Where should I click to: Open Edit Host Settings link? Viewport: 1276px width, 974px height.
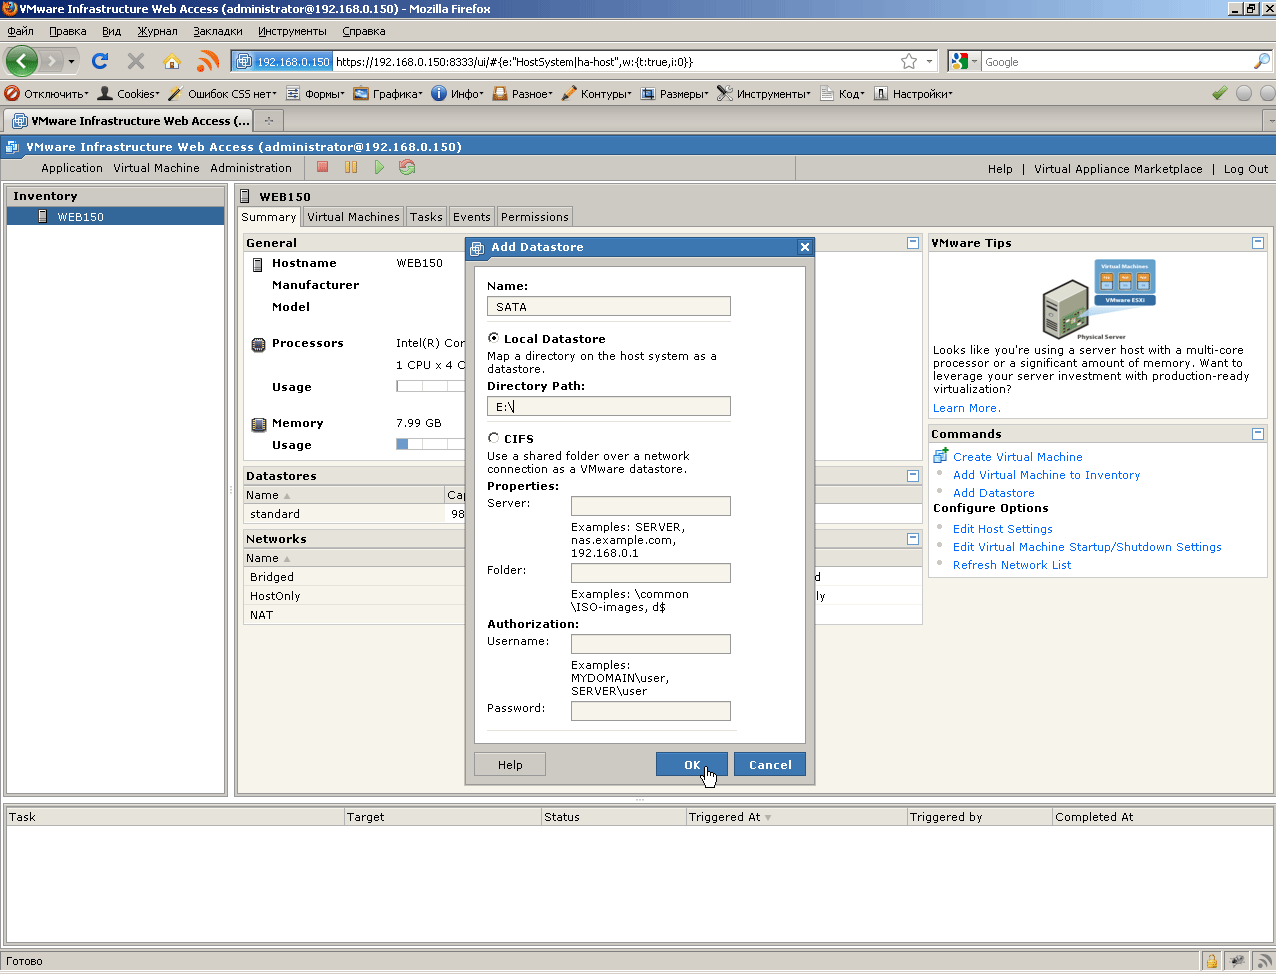(1003, 529)
